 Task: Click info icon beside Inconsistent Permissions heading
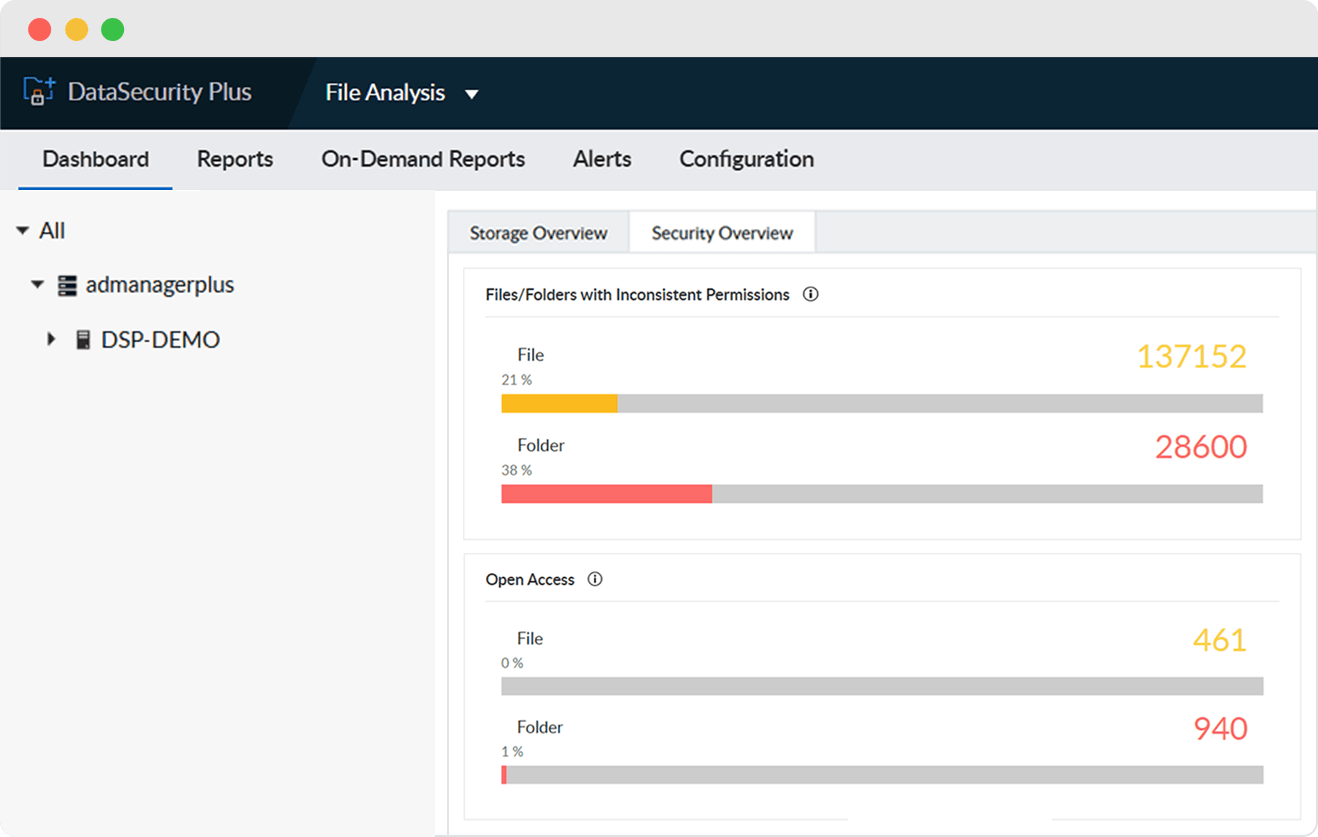click(811, 294)
